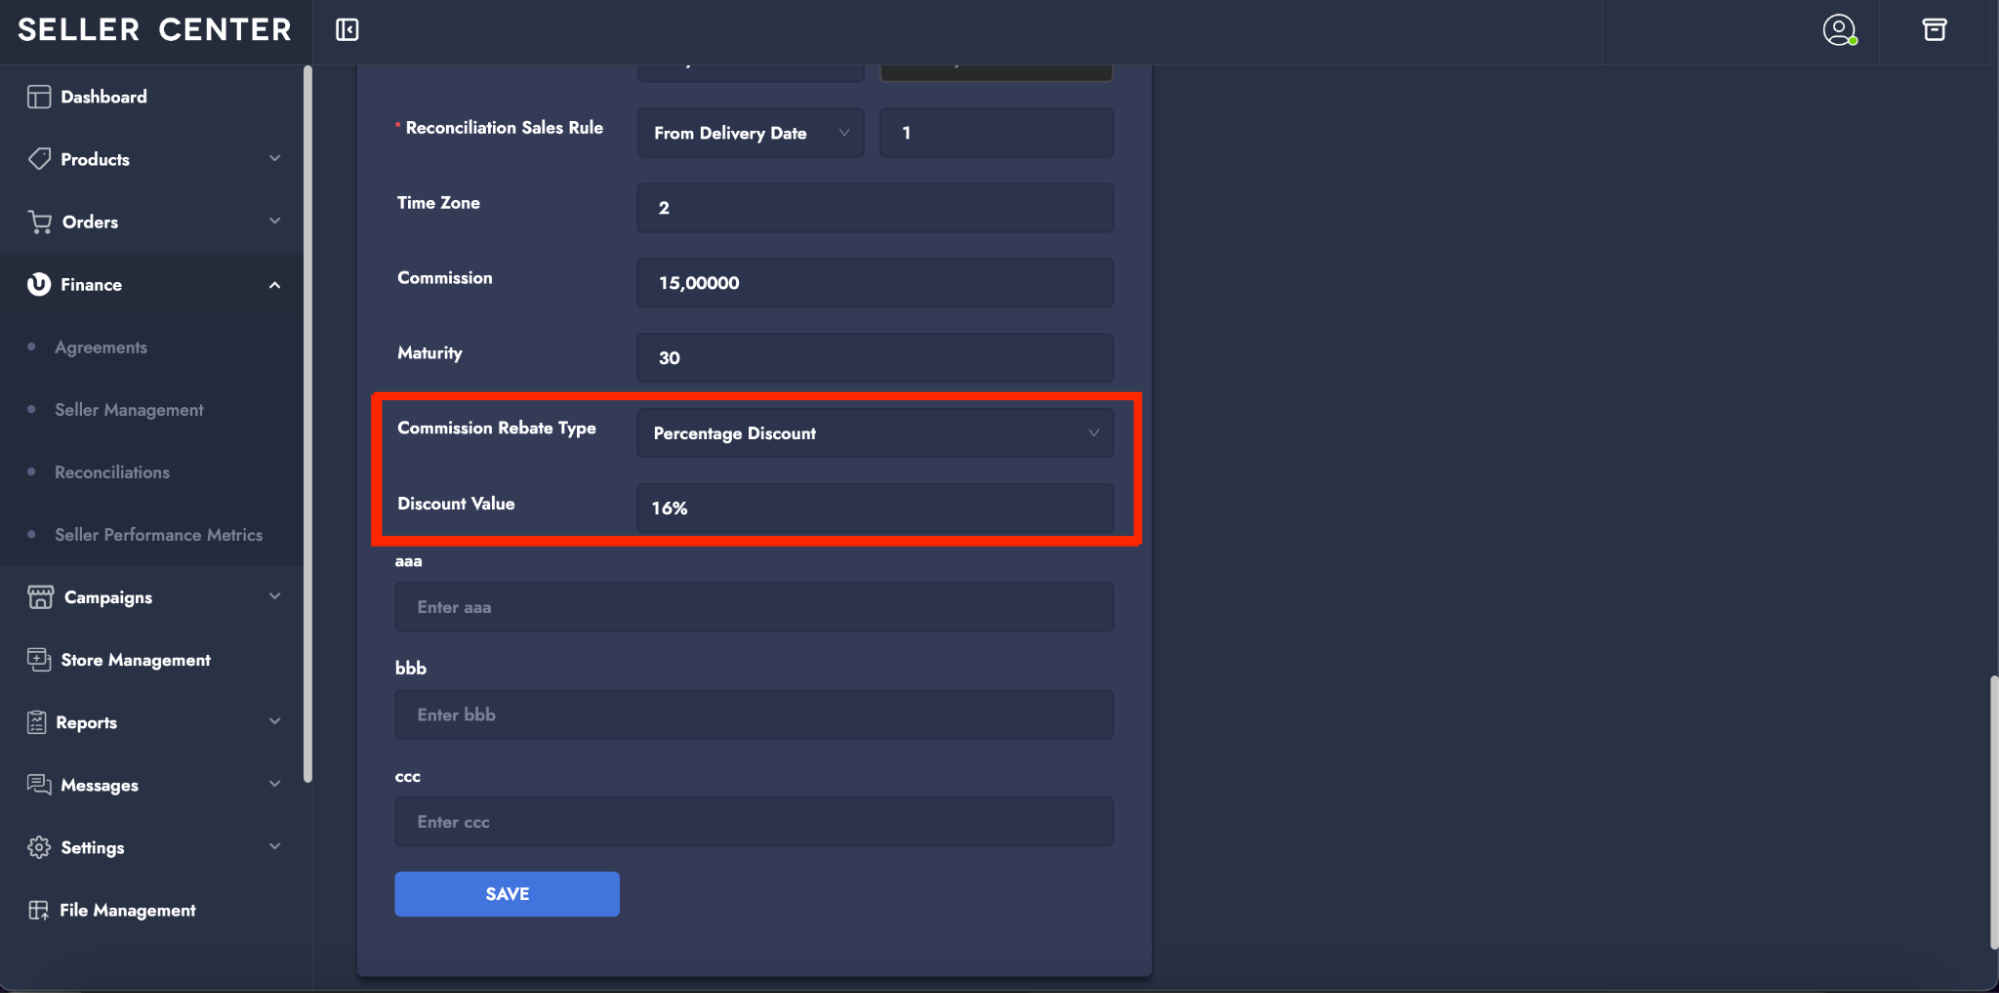Expand the Orders menu chevron
Viewport: 1999px width, 993px height.
point(275,221)
